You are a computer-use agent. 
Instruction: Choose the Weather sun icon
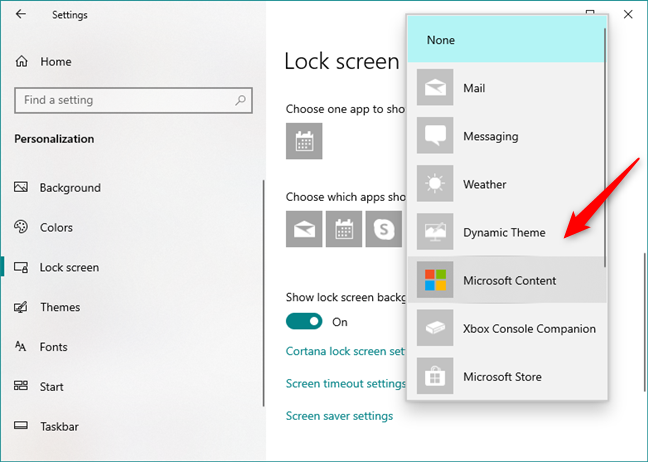tap(435, 184)
